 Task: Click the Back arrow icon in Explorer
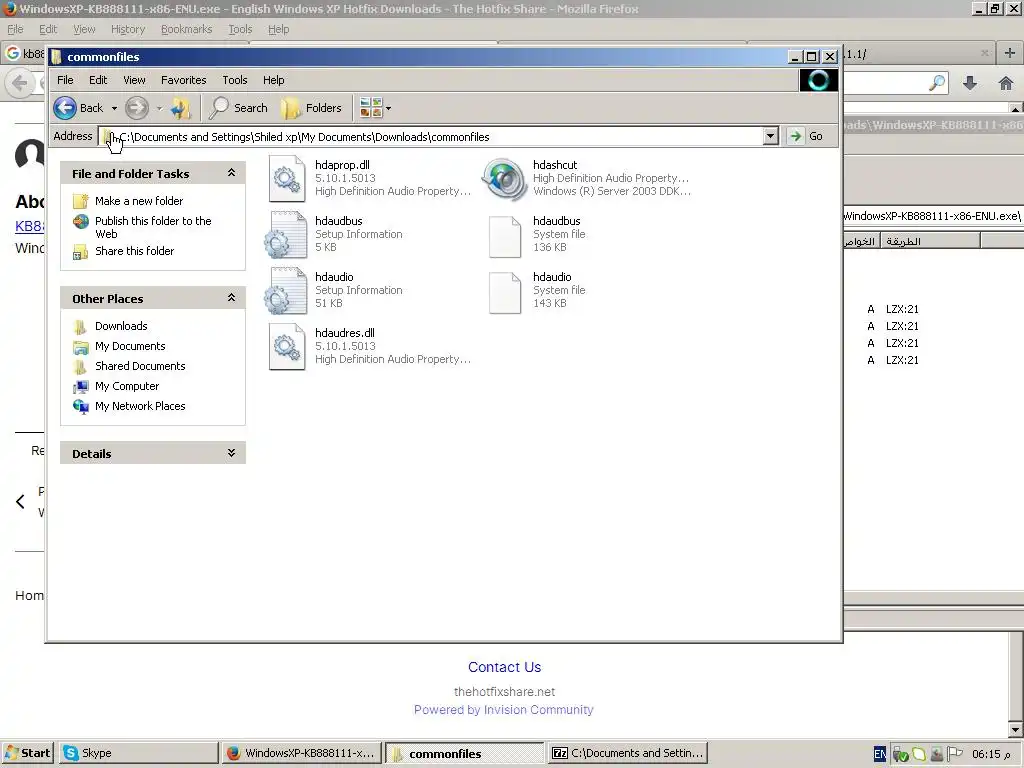(x=65, y=108)
